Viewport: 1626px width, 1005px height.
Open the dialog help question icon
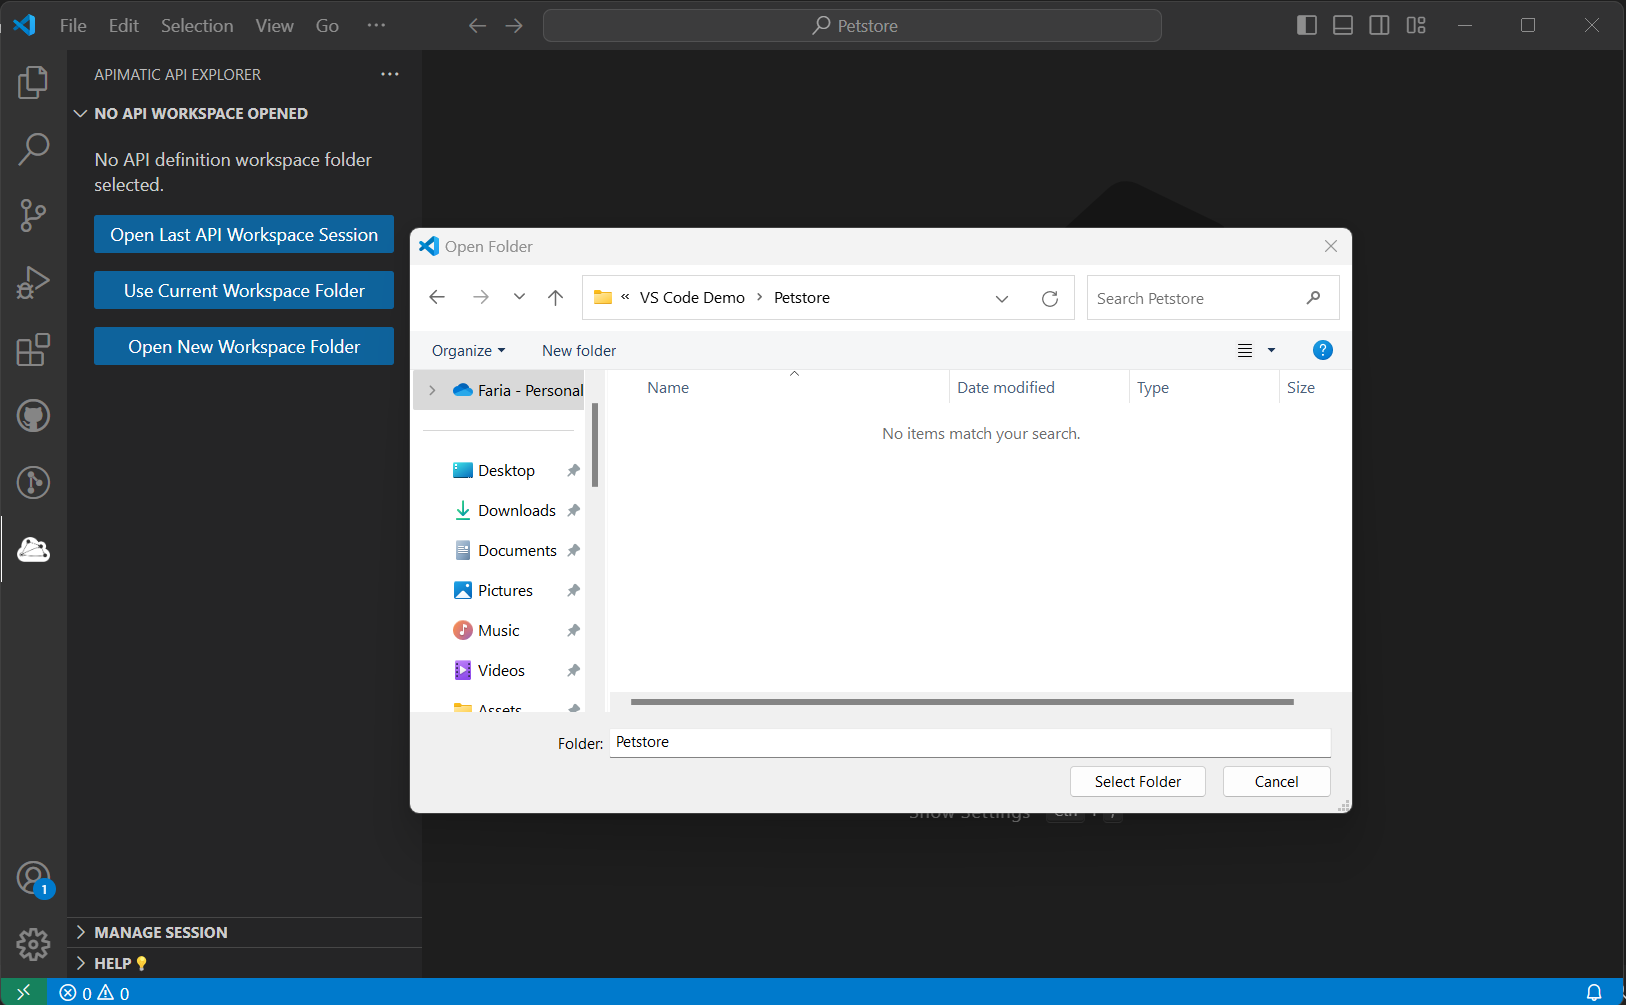click(x=1323, y=350)
